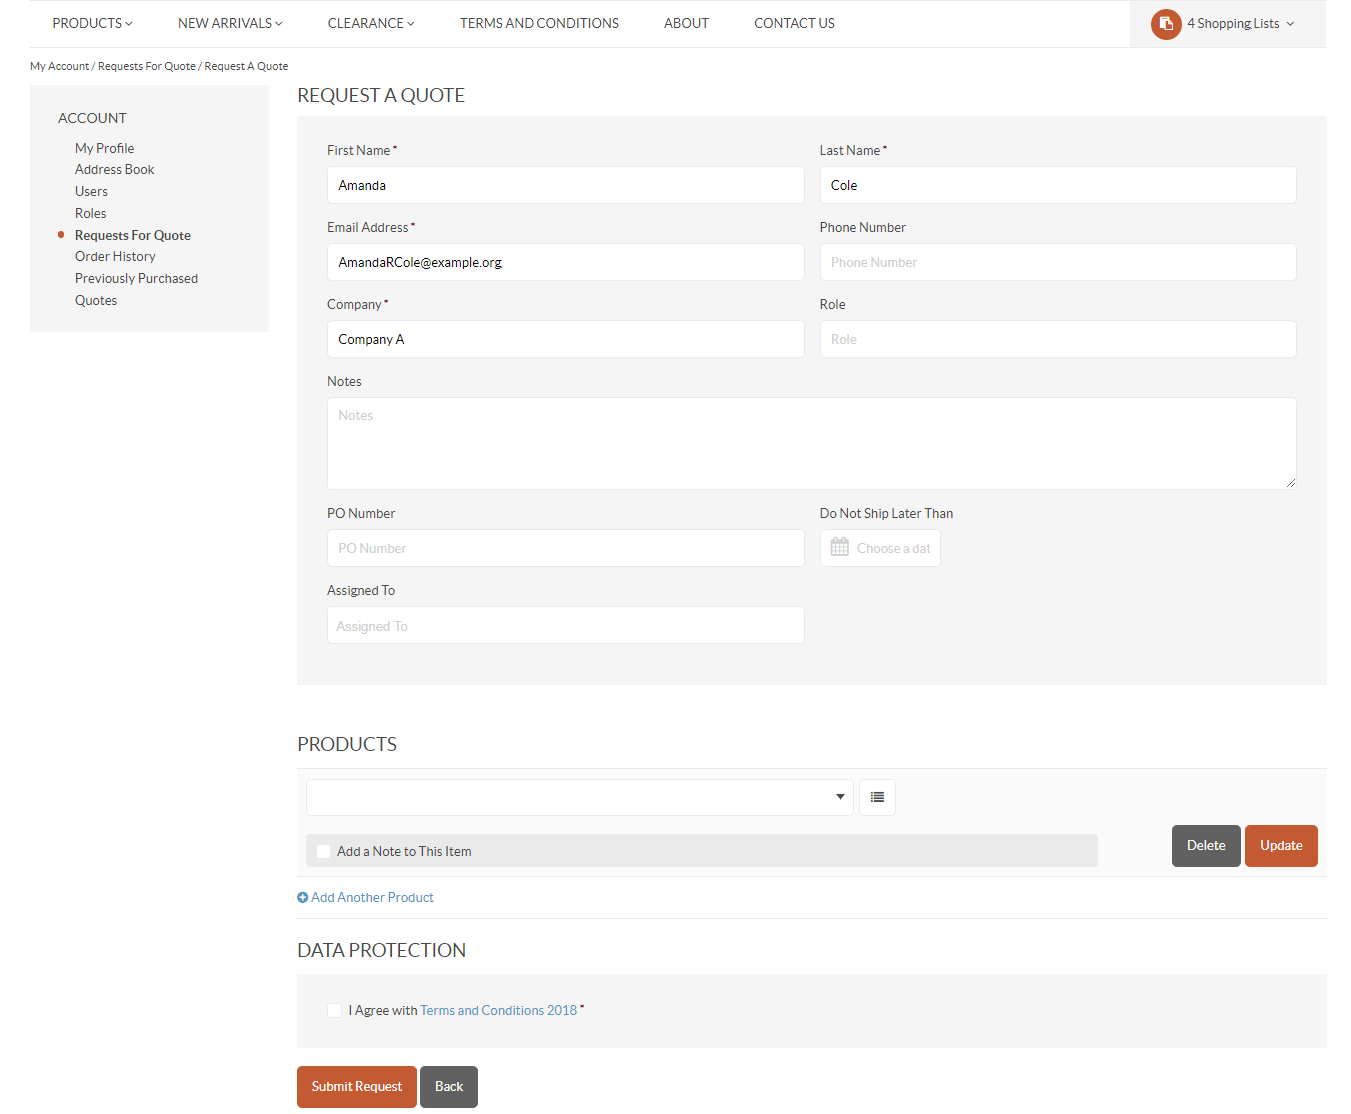Image resolution: width=1351 pixels, height=1114 pixels.
Task: Expand the Clearance menu
Action: click(x=371, y=23)
